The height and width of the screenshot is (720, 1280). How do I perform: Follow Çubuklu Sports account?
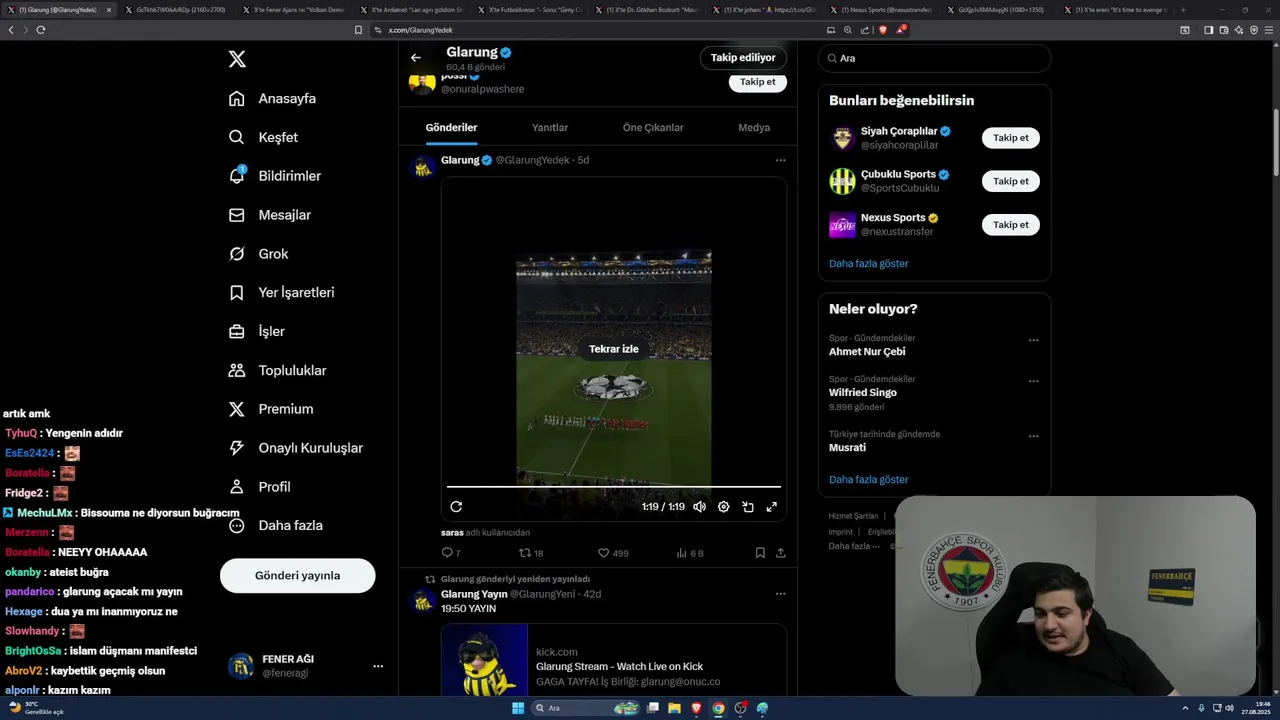pyautogui.click(x=1010, y=181)
